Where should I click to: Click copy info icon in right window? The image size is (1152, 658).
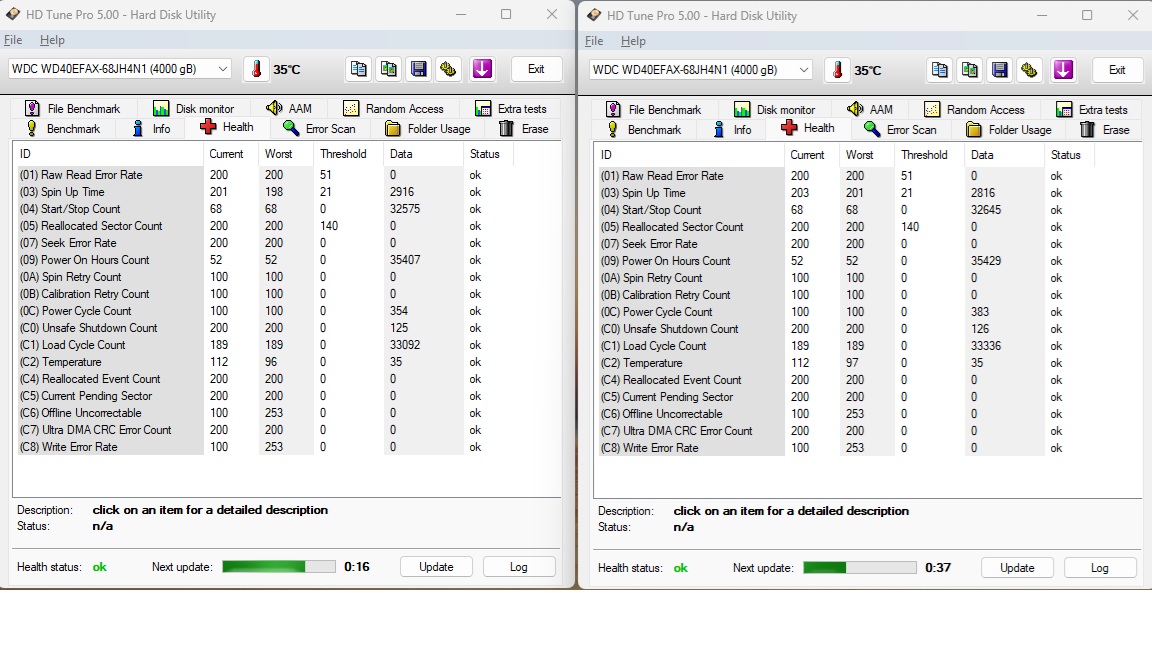[x=939, y=70]
